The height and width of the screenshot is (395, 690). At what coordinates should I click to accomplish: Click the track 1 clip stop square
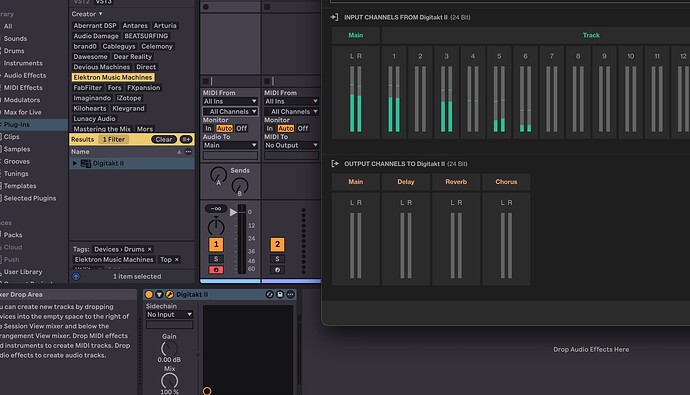pos(206,81)
